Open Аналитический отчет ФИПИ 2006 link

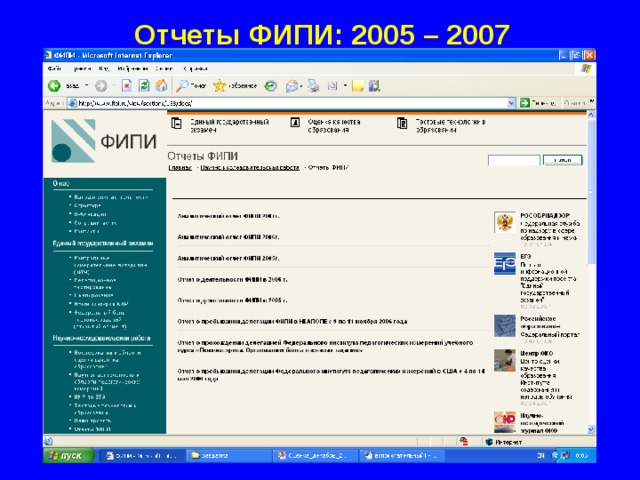click(x=228, y=237)
